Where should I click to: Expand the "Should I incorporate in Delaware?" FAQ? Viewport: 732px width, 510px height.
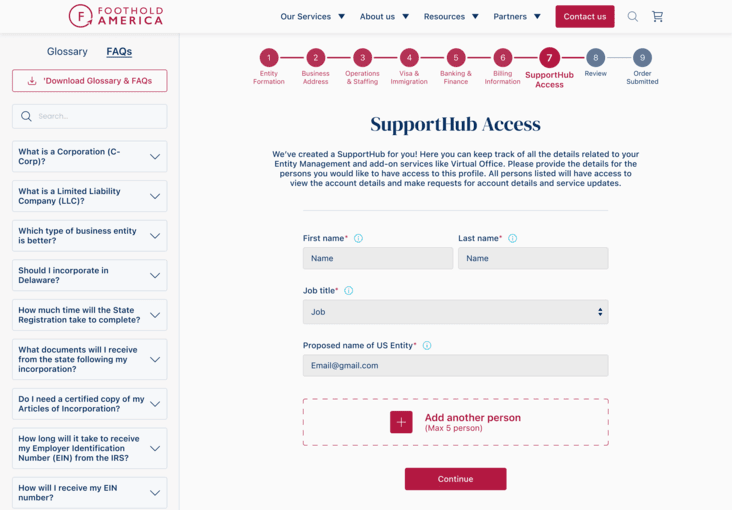tap(89, 275)
